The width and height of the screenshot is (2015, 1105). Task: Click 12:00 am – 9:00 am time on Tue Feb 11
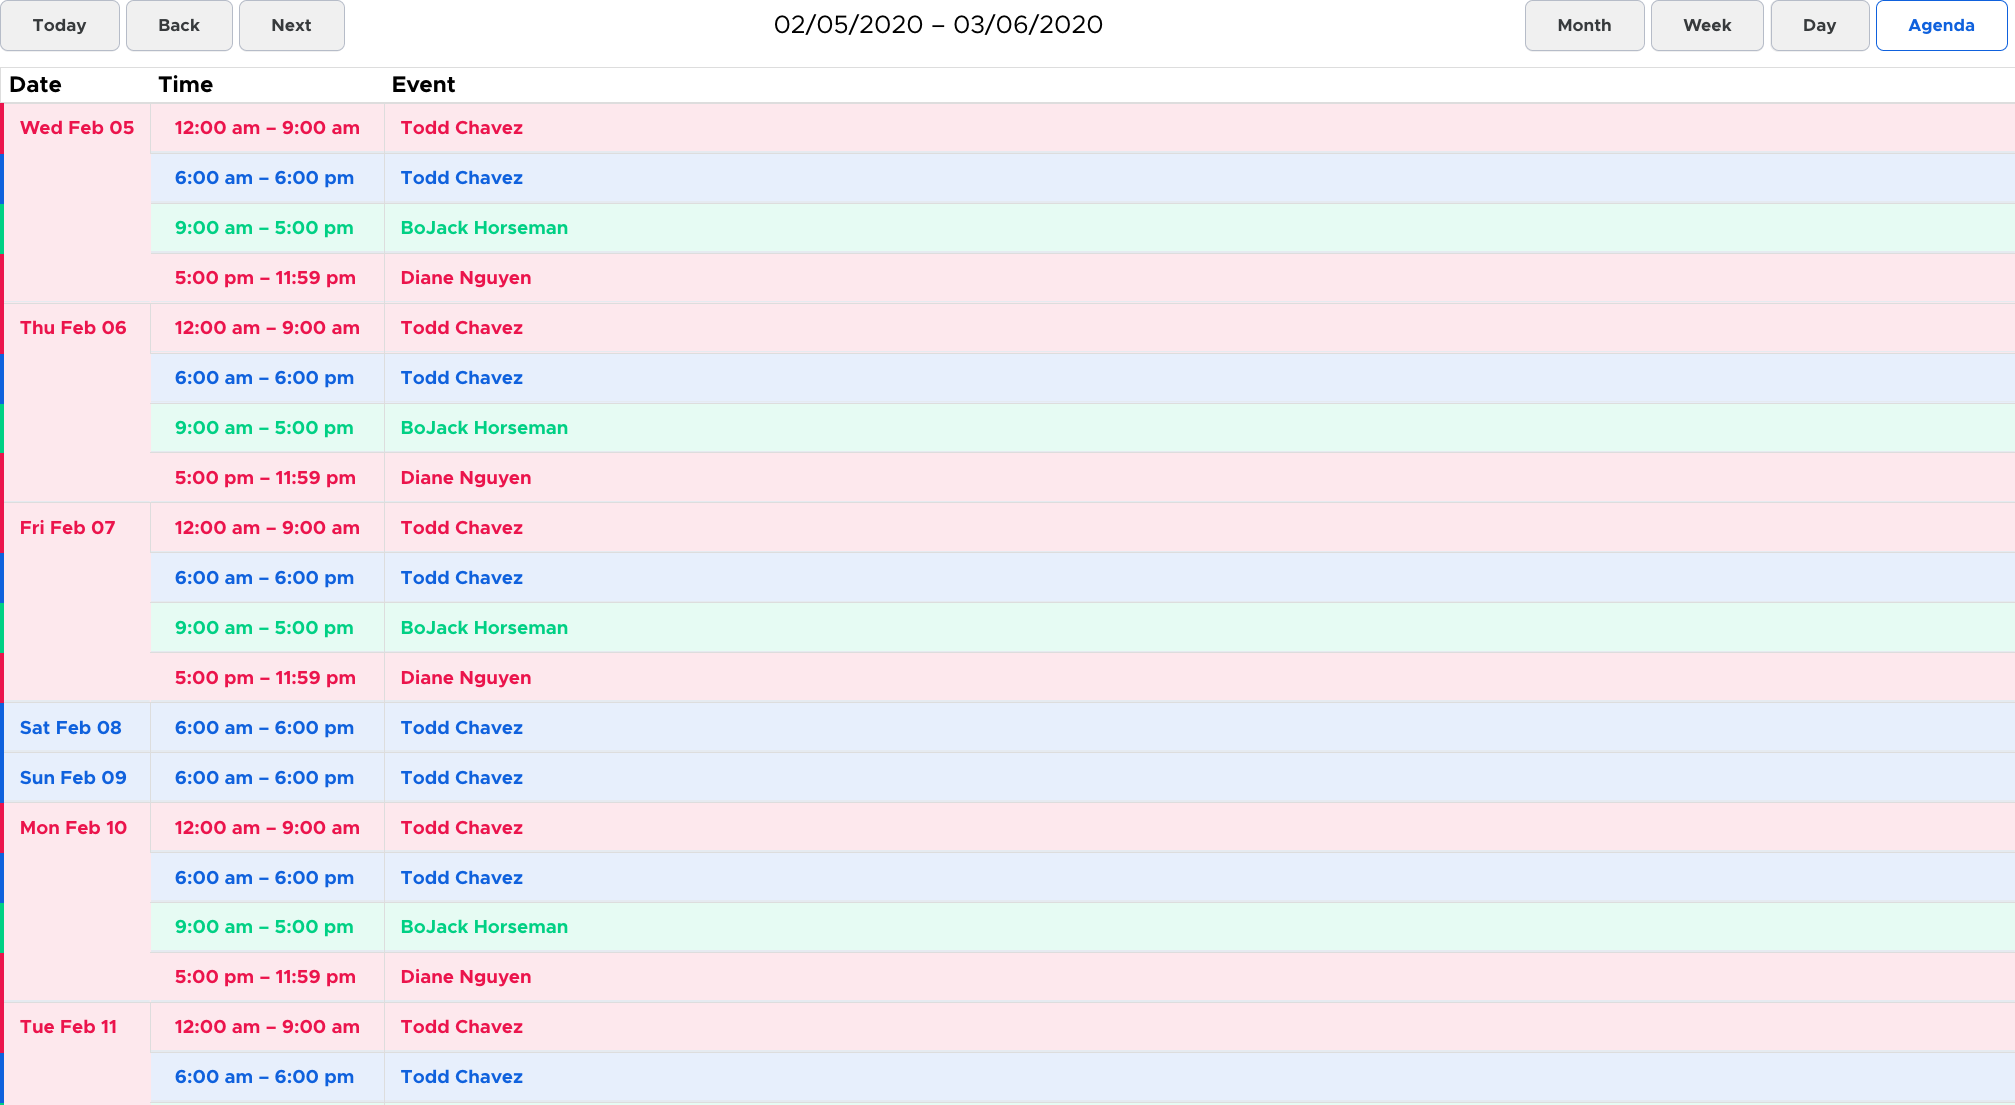click(x=267, y=1027)
